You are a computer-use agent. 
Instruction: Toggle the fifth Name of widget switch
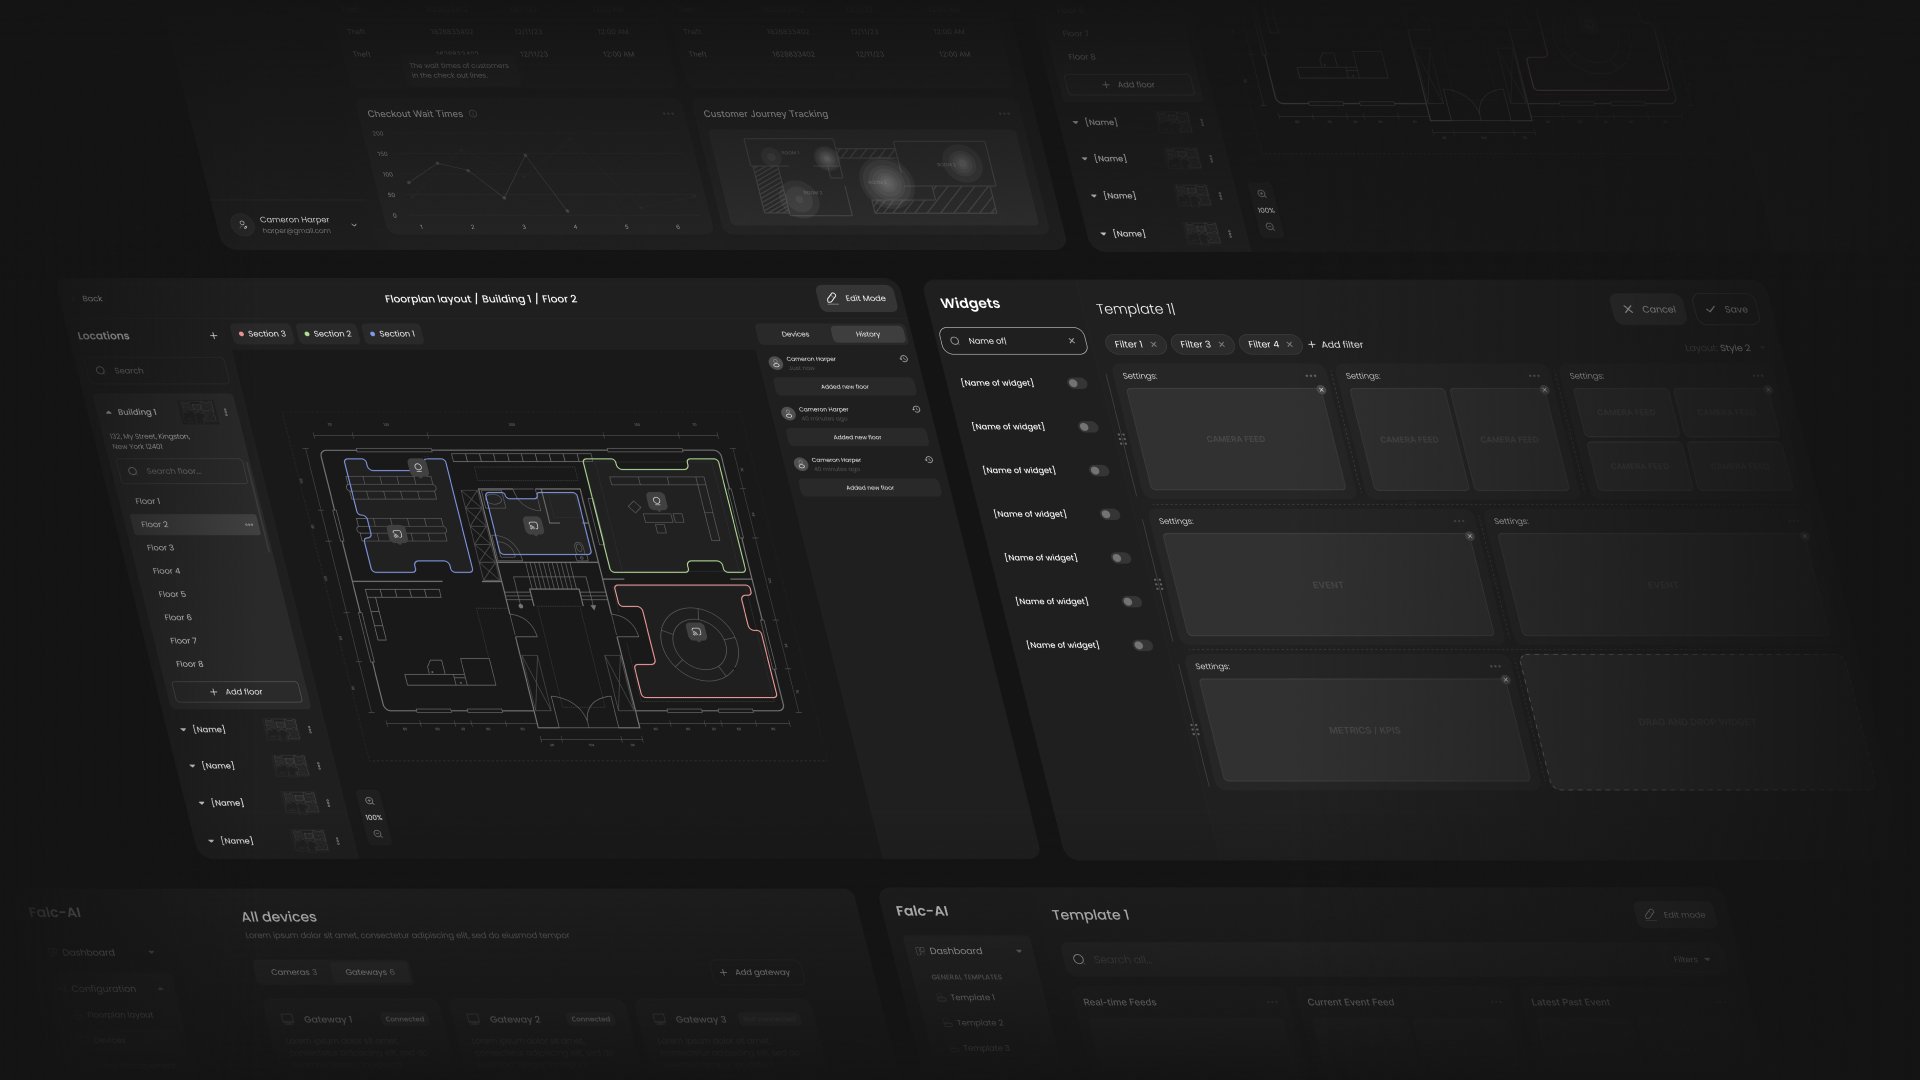[1121, 558]
